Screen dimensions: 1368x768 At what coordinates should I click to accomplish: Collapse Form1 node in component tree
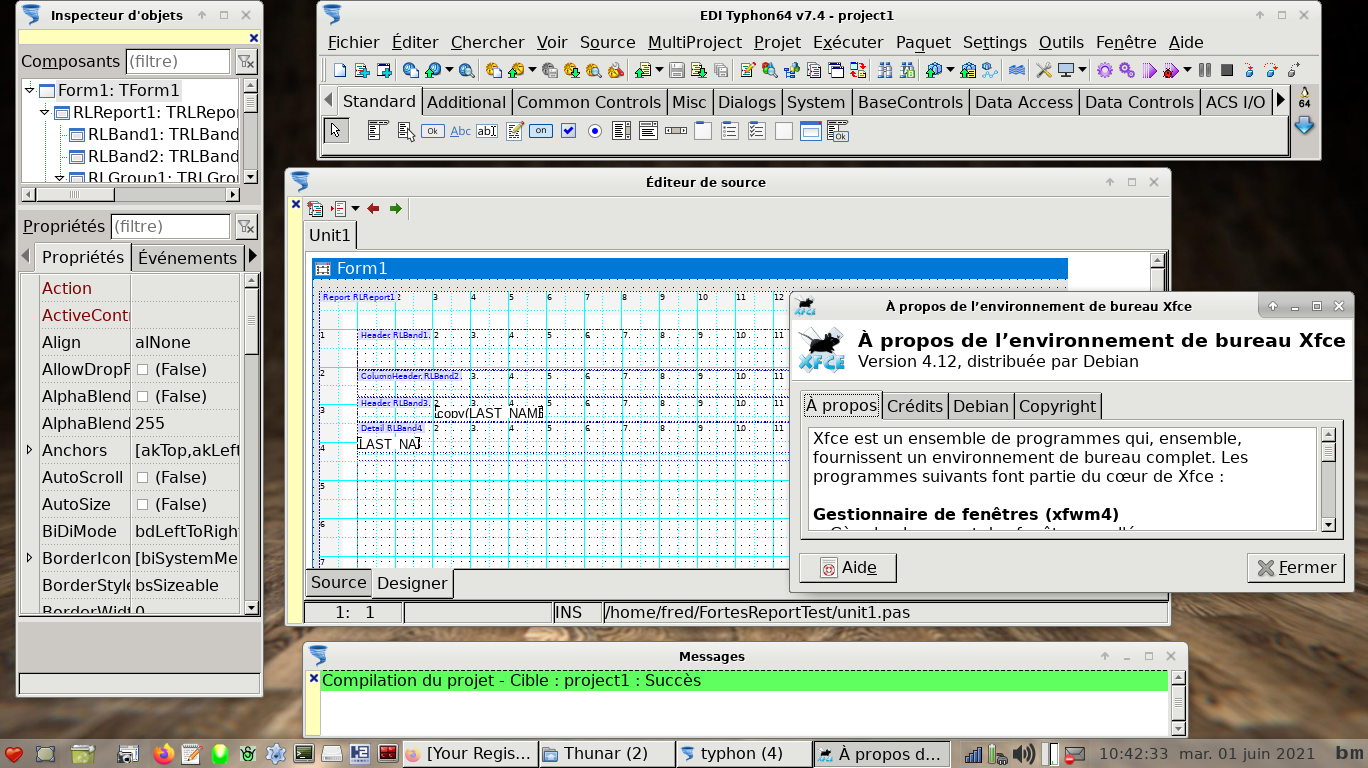[x=28, y=90]
